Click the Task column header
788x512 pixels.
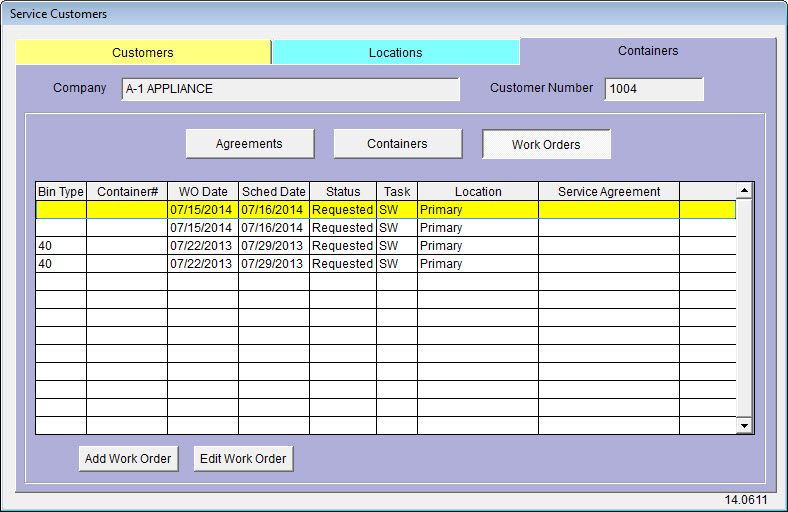click(397, 191)
